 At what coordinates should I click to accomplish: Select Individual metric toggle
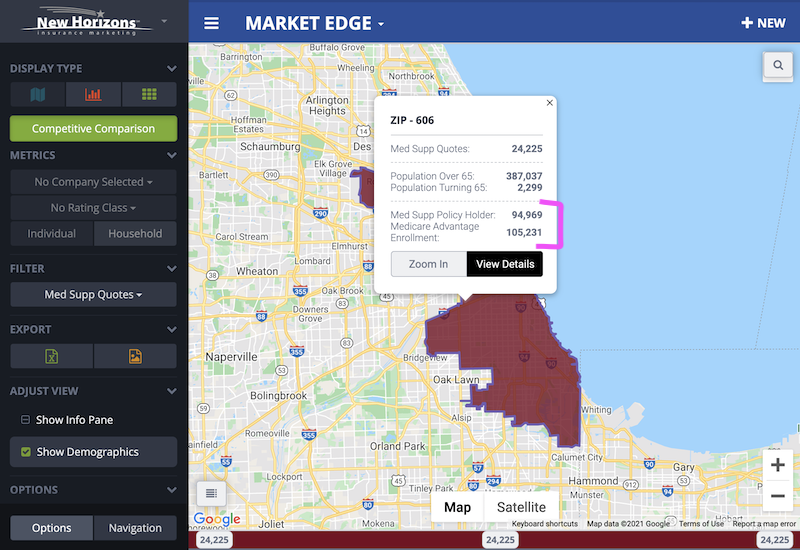click(x=52, y=234)
